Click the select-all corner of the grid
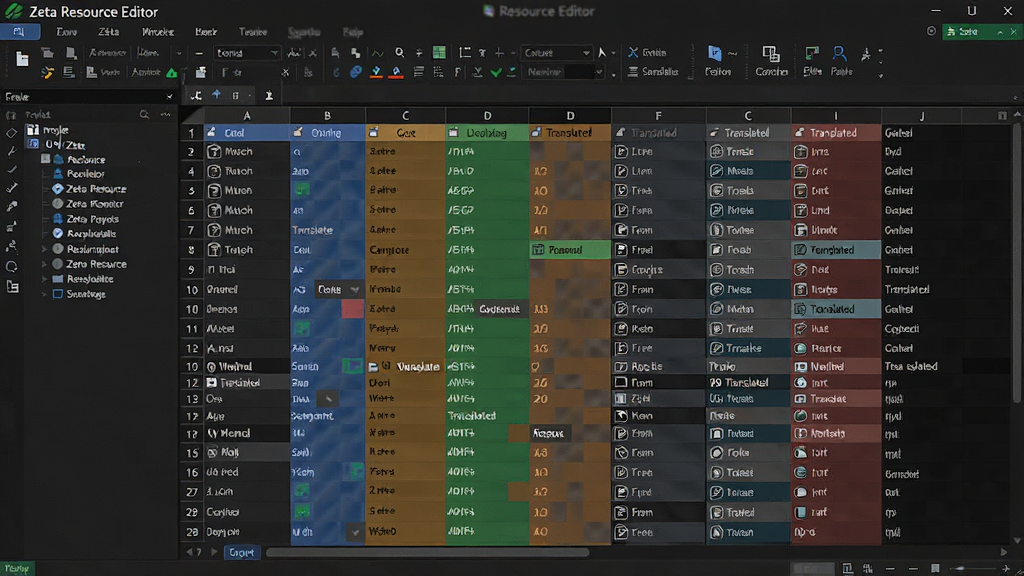Viewport: 1024px width, 576px height. click(191, 116)
